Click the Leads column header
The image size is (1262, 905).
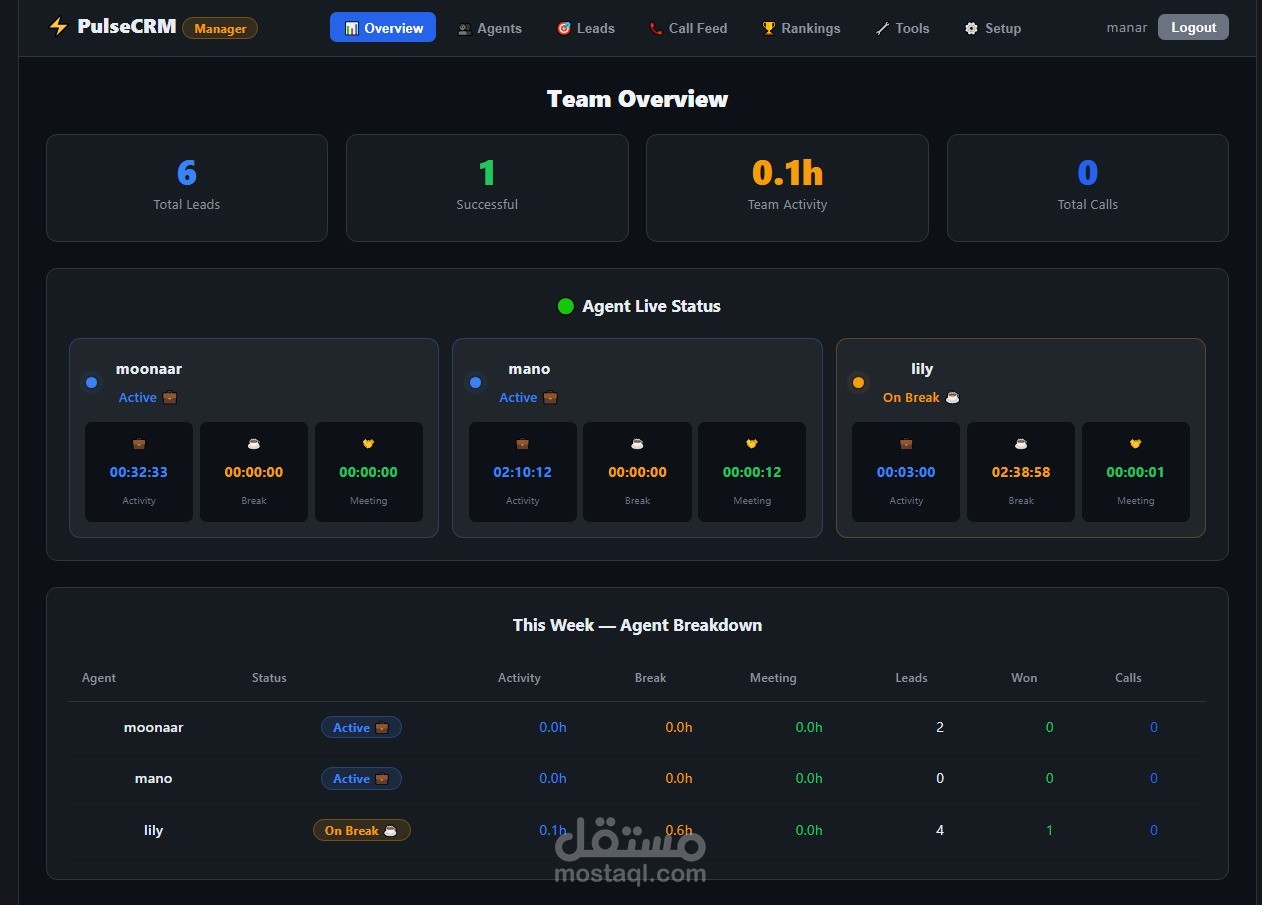pos(911,678)
